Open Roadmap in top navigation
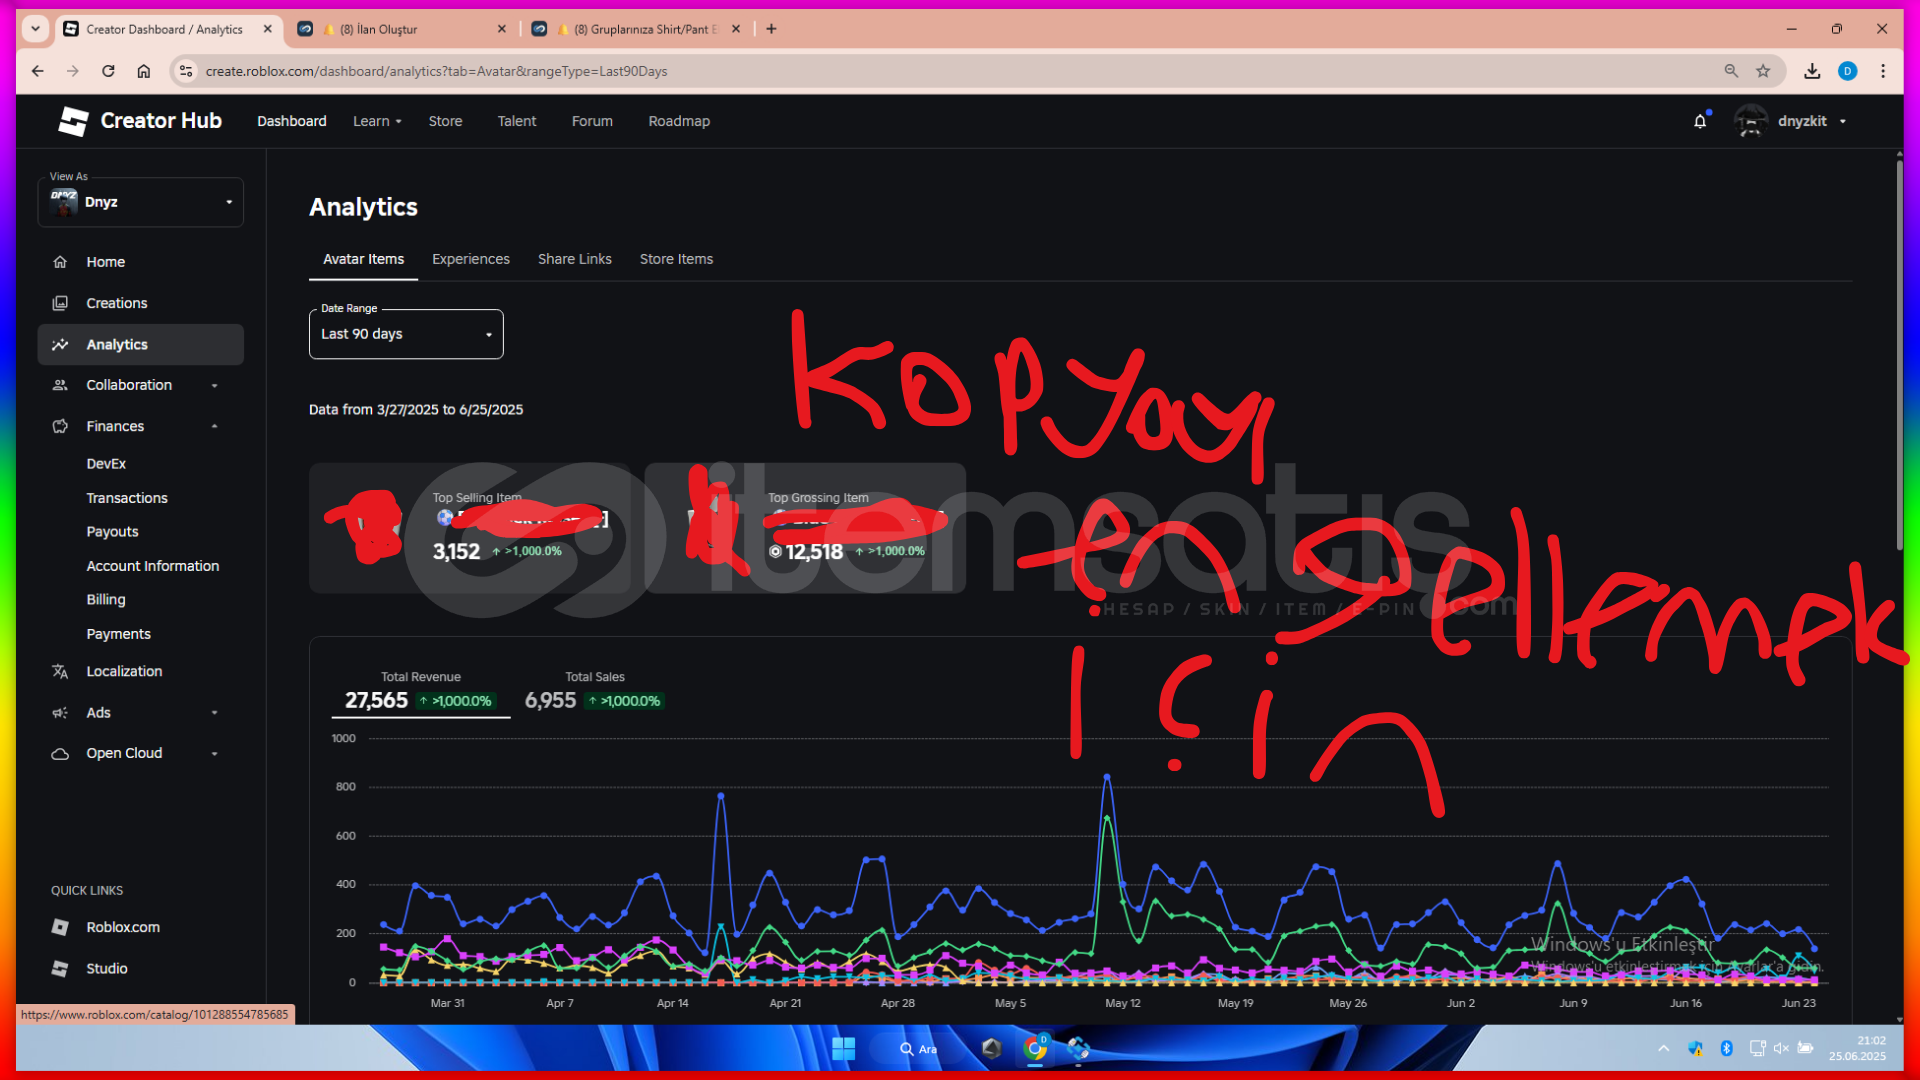 click(x=679, y=121)
